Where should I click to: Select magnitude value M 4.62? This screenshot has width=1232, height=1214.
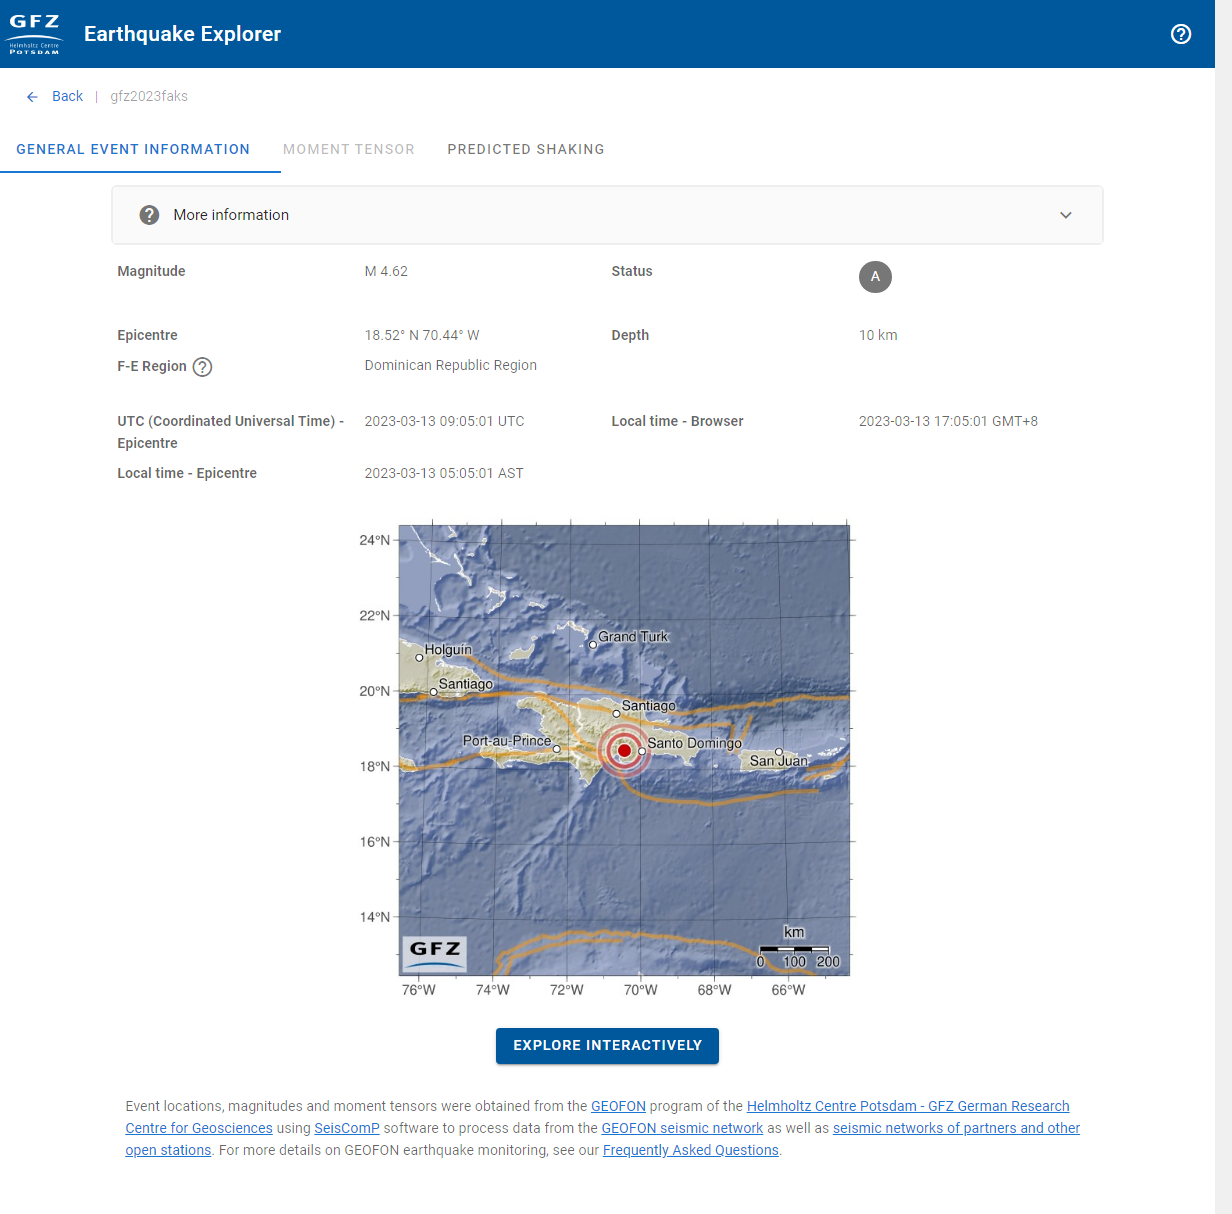tap(386, 271)
